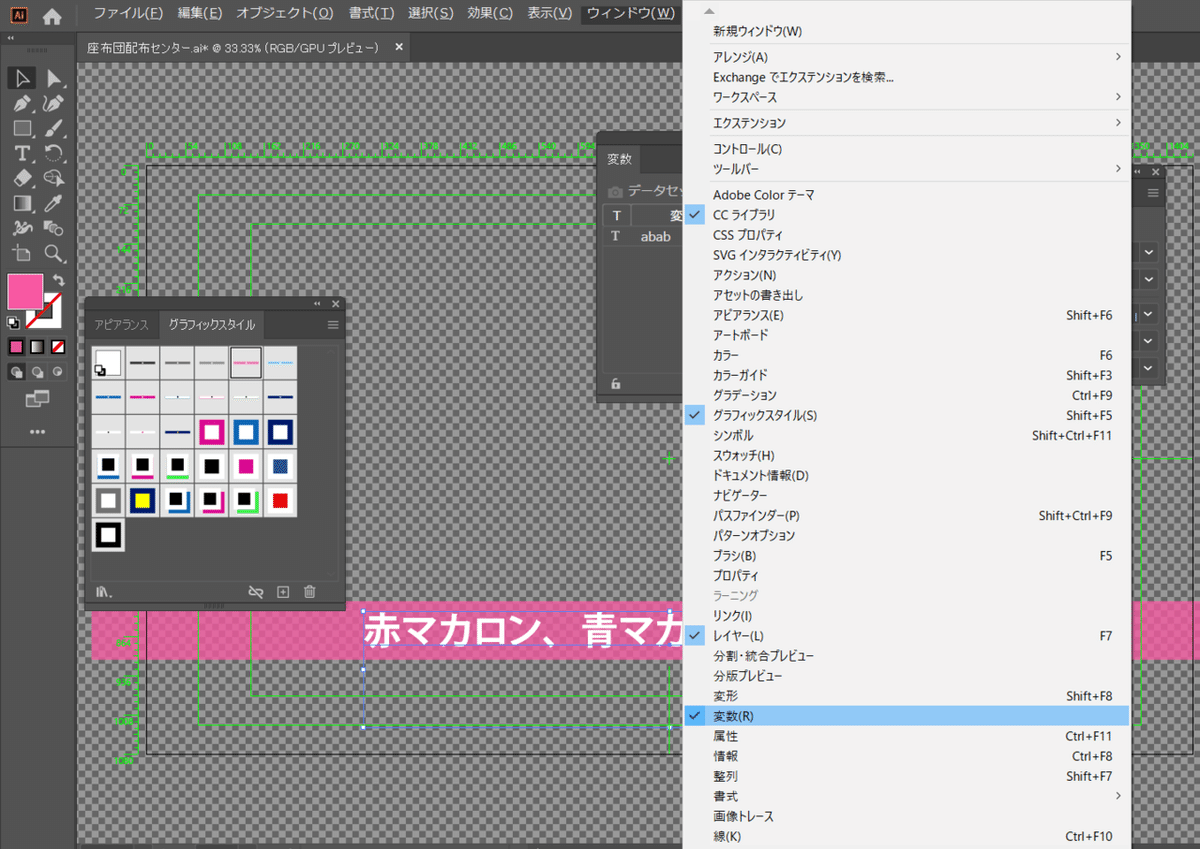Expand the 書式 submenu in Window menu

click(x=906, y=796)
